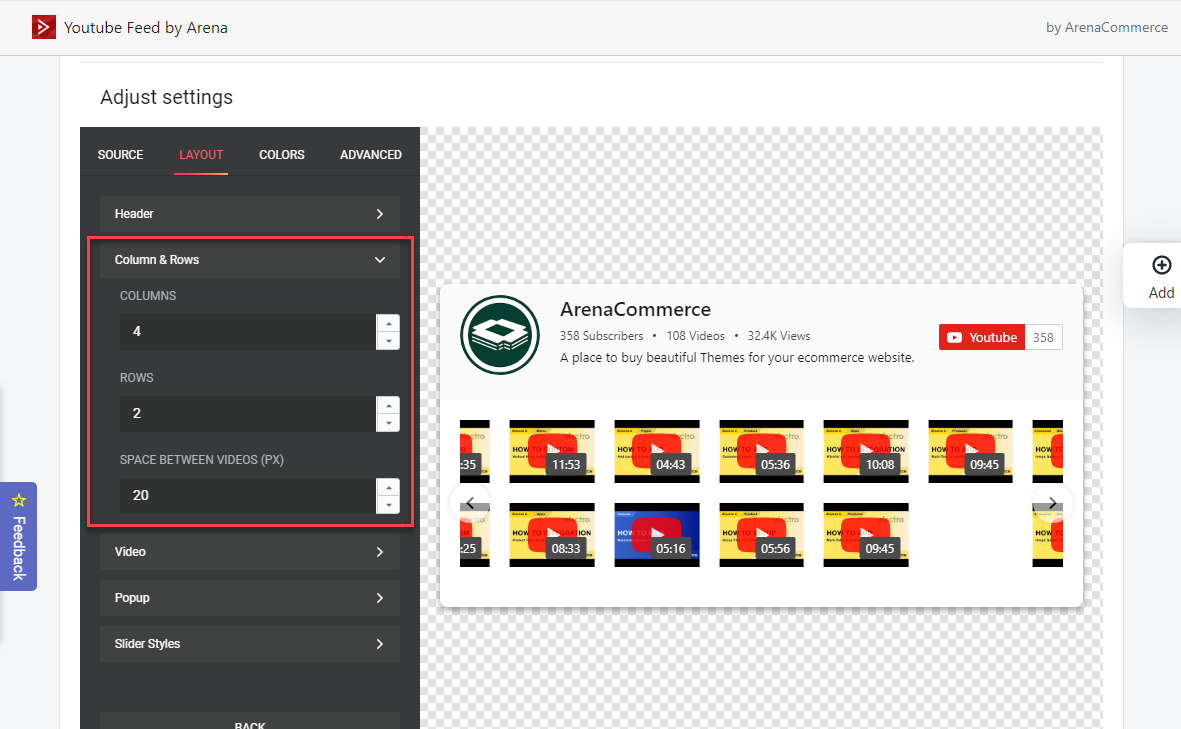Collapse the Column & Rows section
The width and height of the screenshot is (1181, 729).
pos(250,260)
